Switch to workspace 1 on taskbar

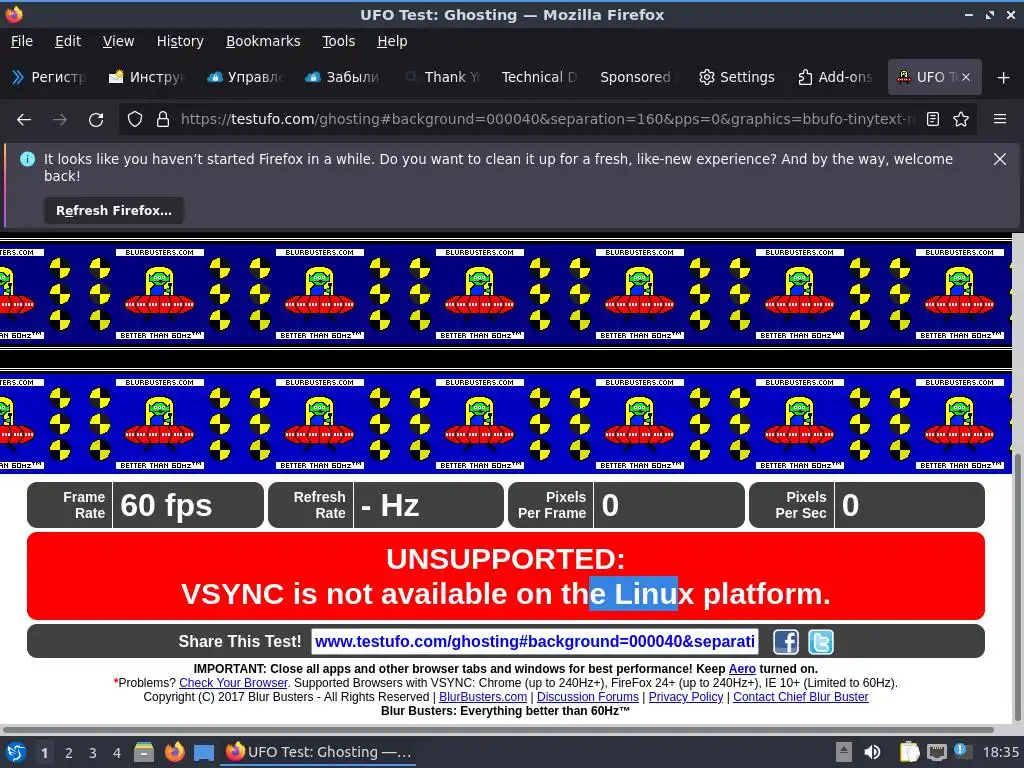tap(44, 753)
